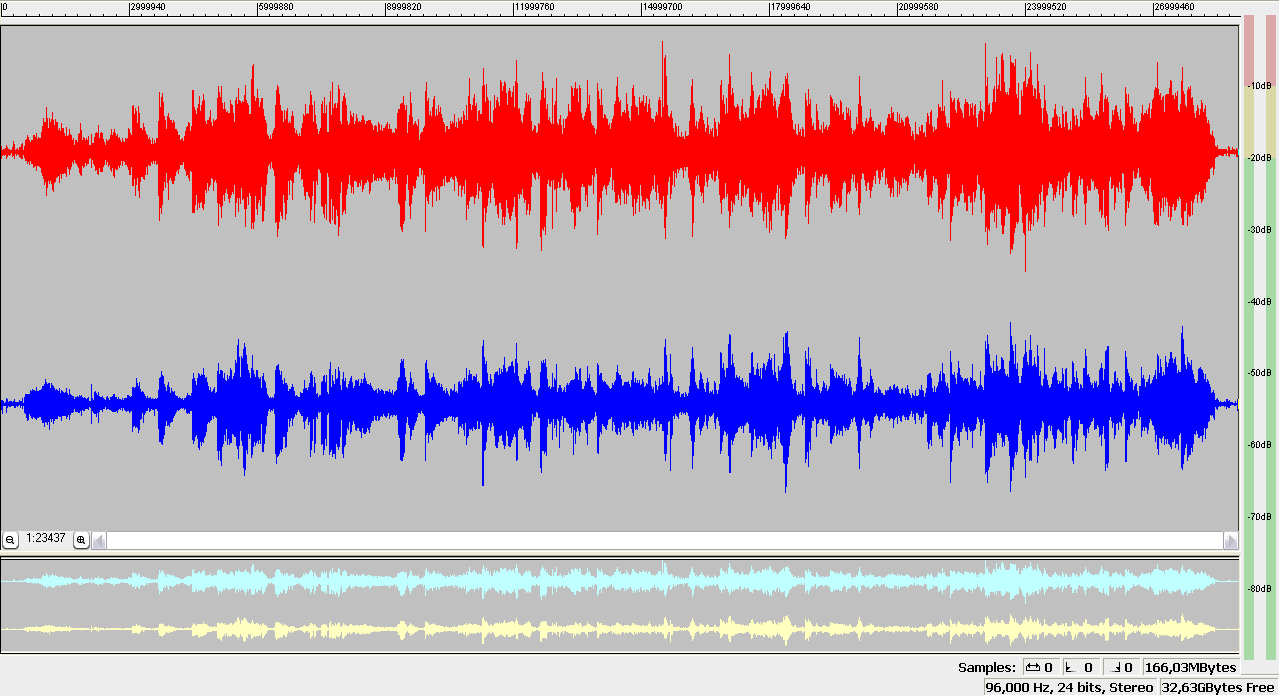Click ruler marker 0 at the start

pyautogui.click(x=5, y=6)
